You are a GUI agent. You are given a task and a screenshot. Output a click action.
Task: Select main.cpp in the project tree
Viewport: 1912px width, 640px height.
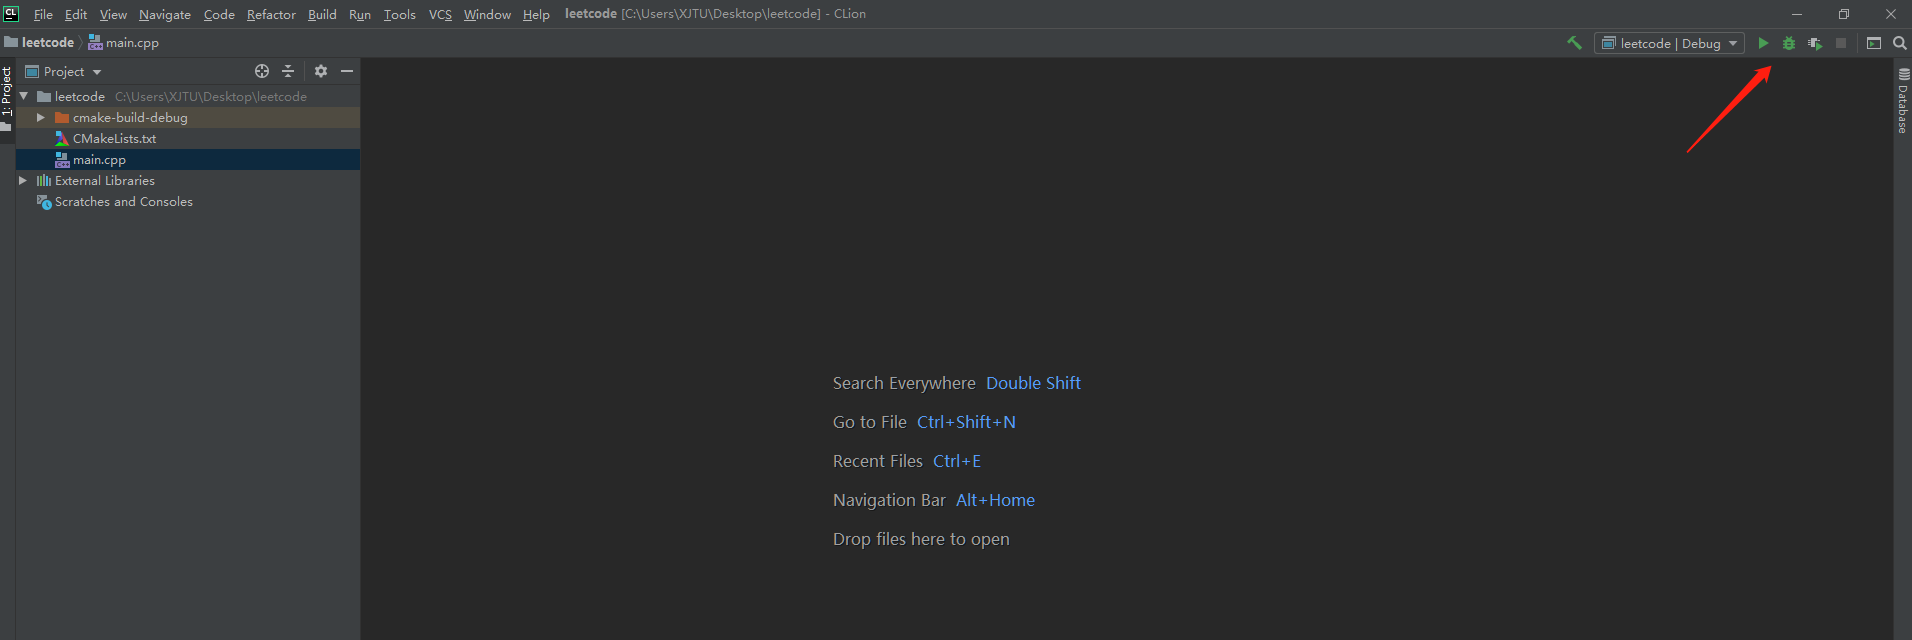[188, 159]
